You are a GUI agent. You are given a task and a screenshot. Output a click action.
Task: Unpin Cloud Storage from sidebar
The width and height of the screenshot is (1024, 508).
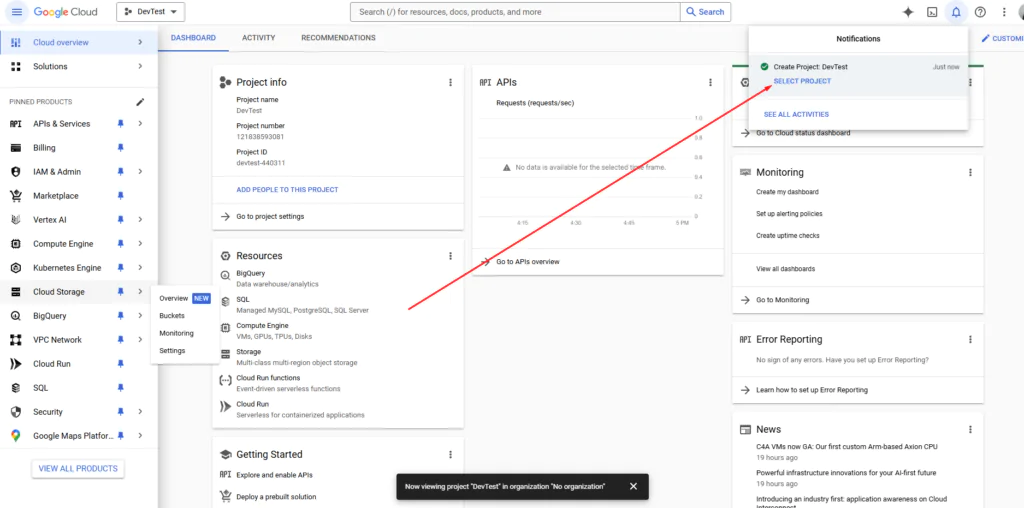(120, 292)
